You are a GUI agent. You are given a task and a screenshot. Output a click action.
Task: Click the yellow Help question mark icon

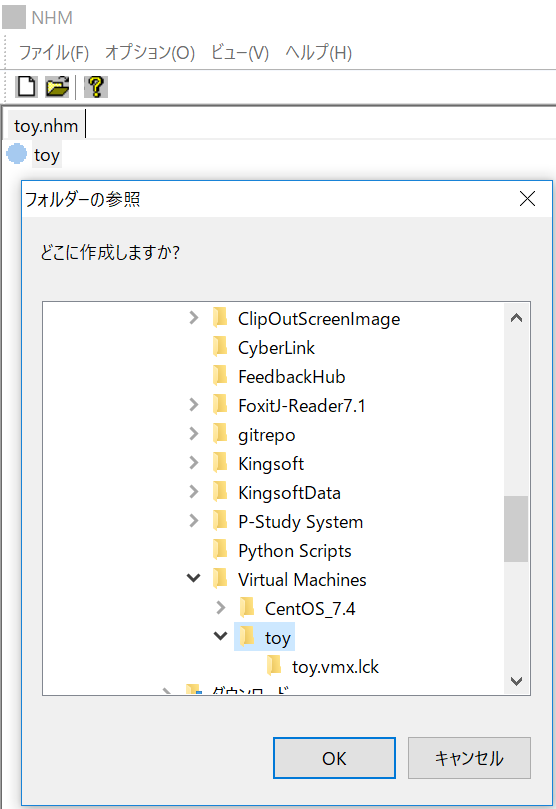pyautogui.click(x=95, y=87)
